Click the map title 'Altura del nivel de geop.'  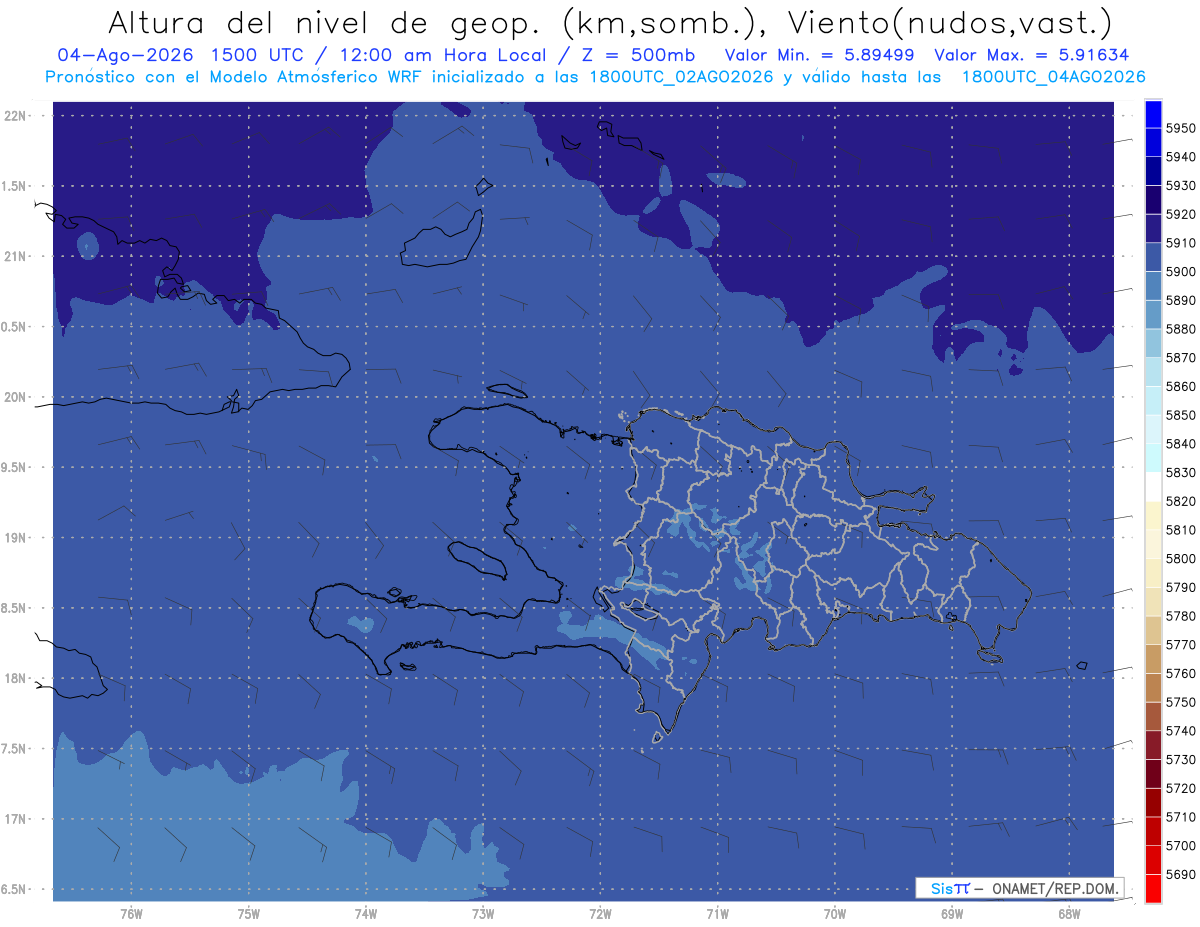[325, 23]
